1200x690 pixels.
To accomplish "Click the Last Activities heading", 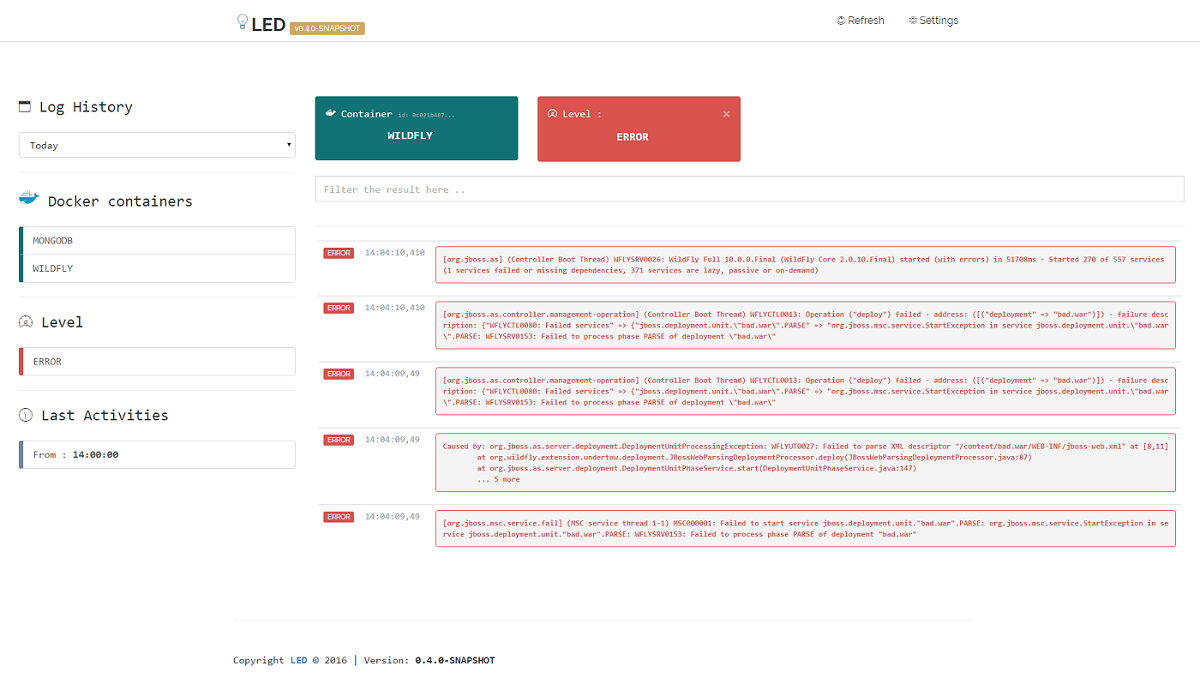I will pos(105,415).
